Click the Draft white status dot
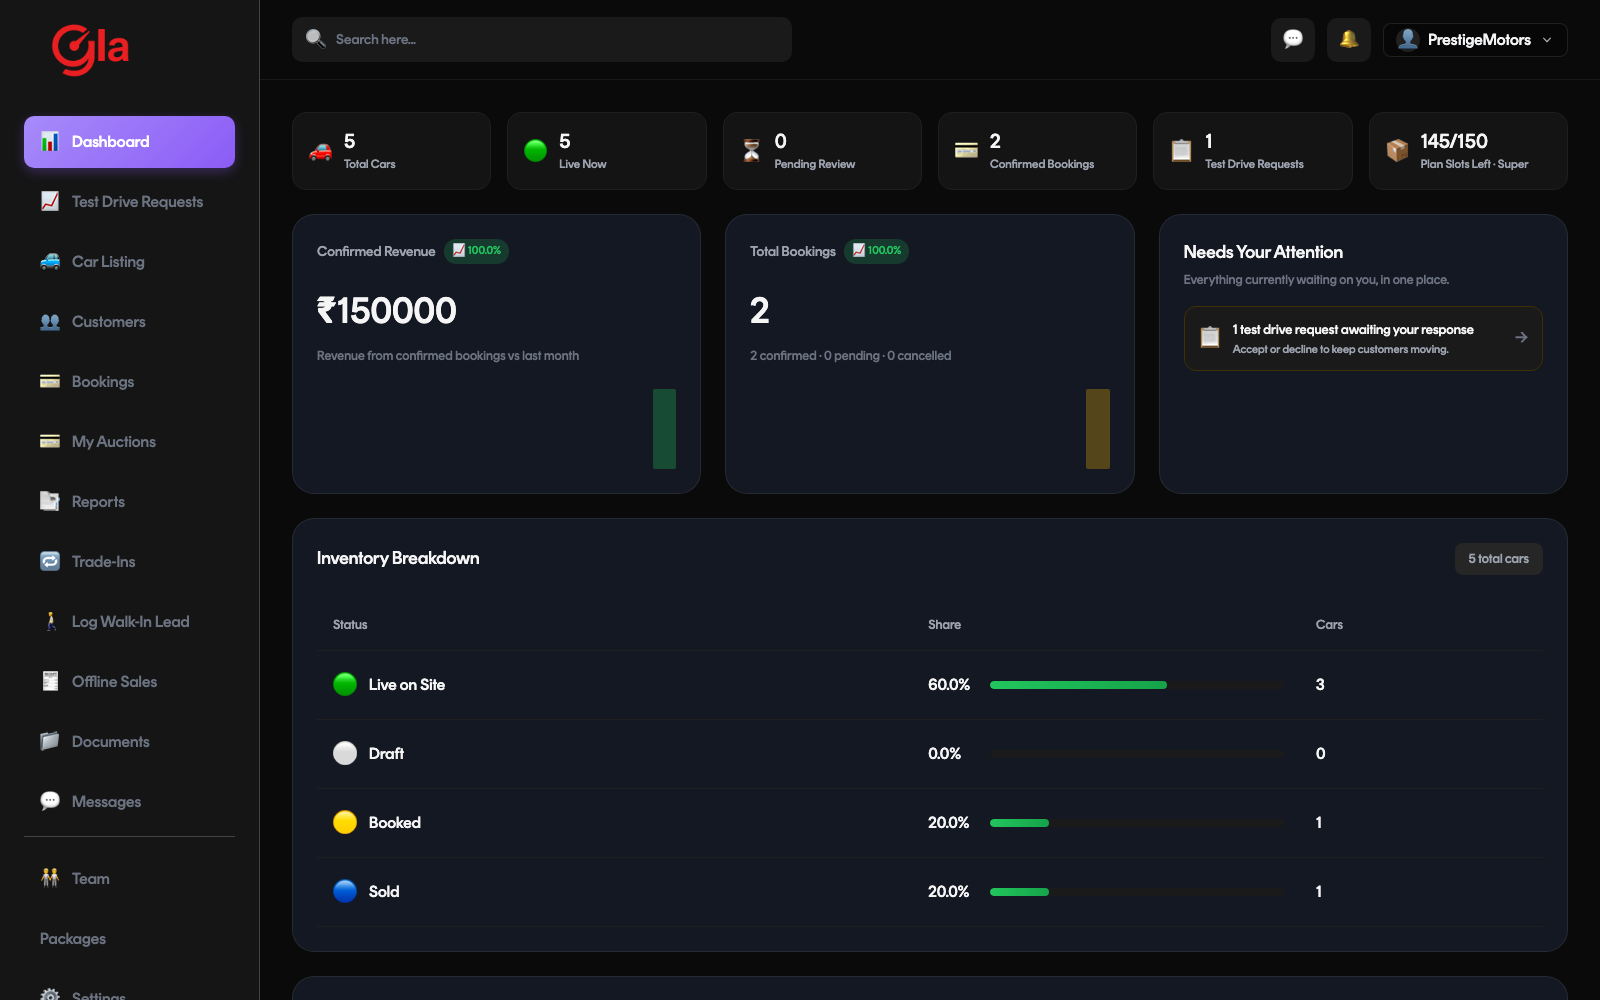Viewport: 1600px width, 1000px height. coord(345,754)
